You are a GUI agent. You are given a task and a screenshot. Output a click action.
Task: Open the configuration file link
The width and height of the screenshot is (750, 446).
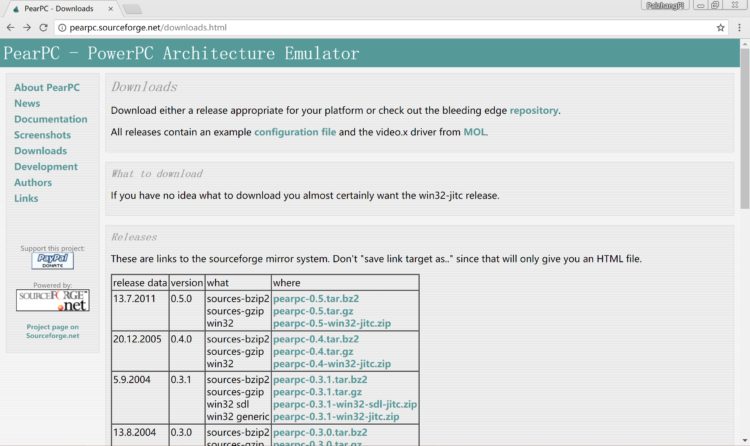tap(295, 132)
